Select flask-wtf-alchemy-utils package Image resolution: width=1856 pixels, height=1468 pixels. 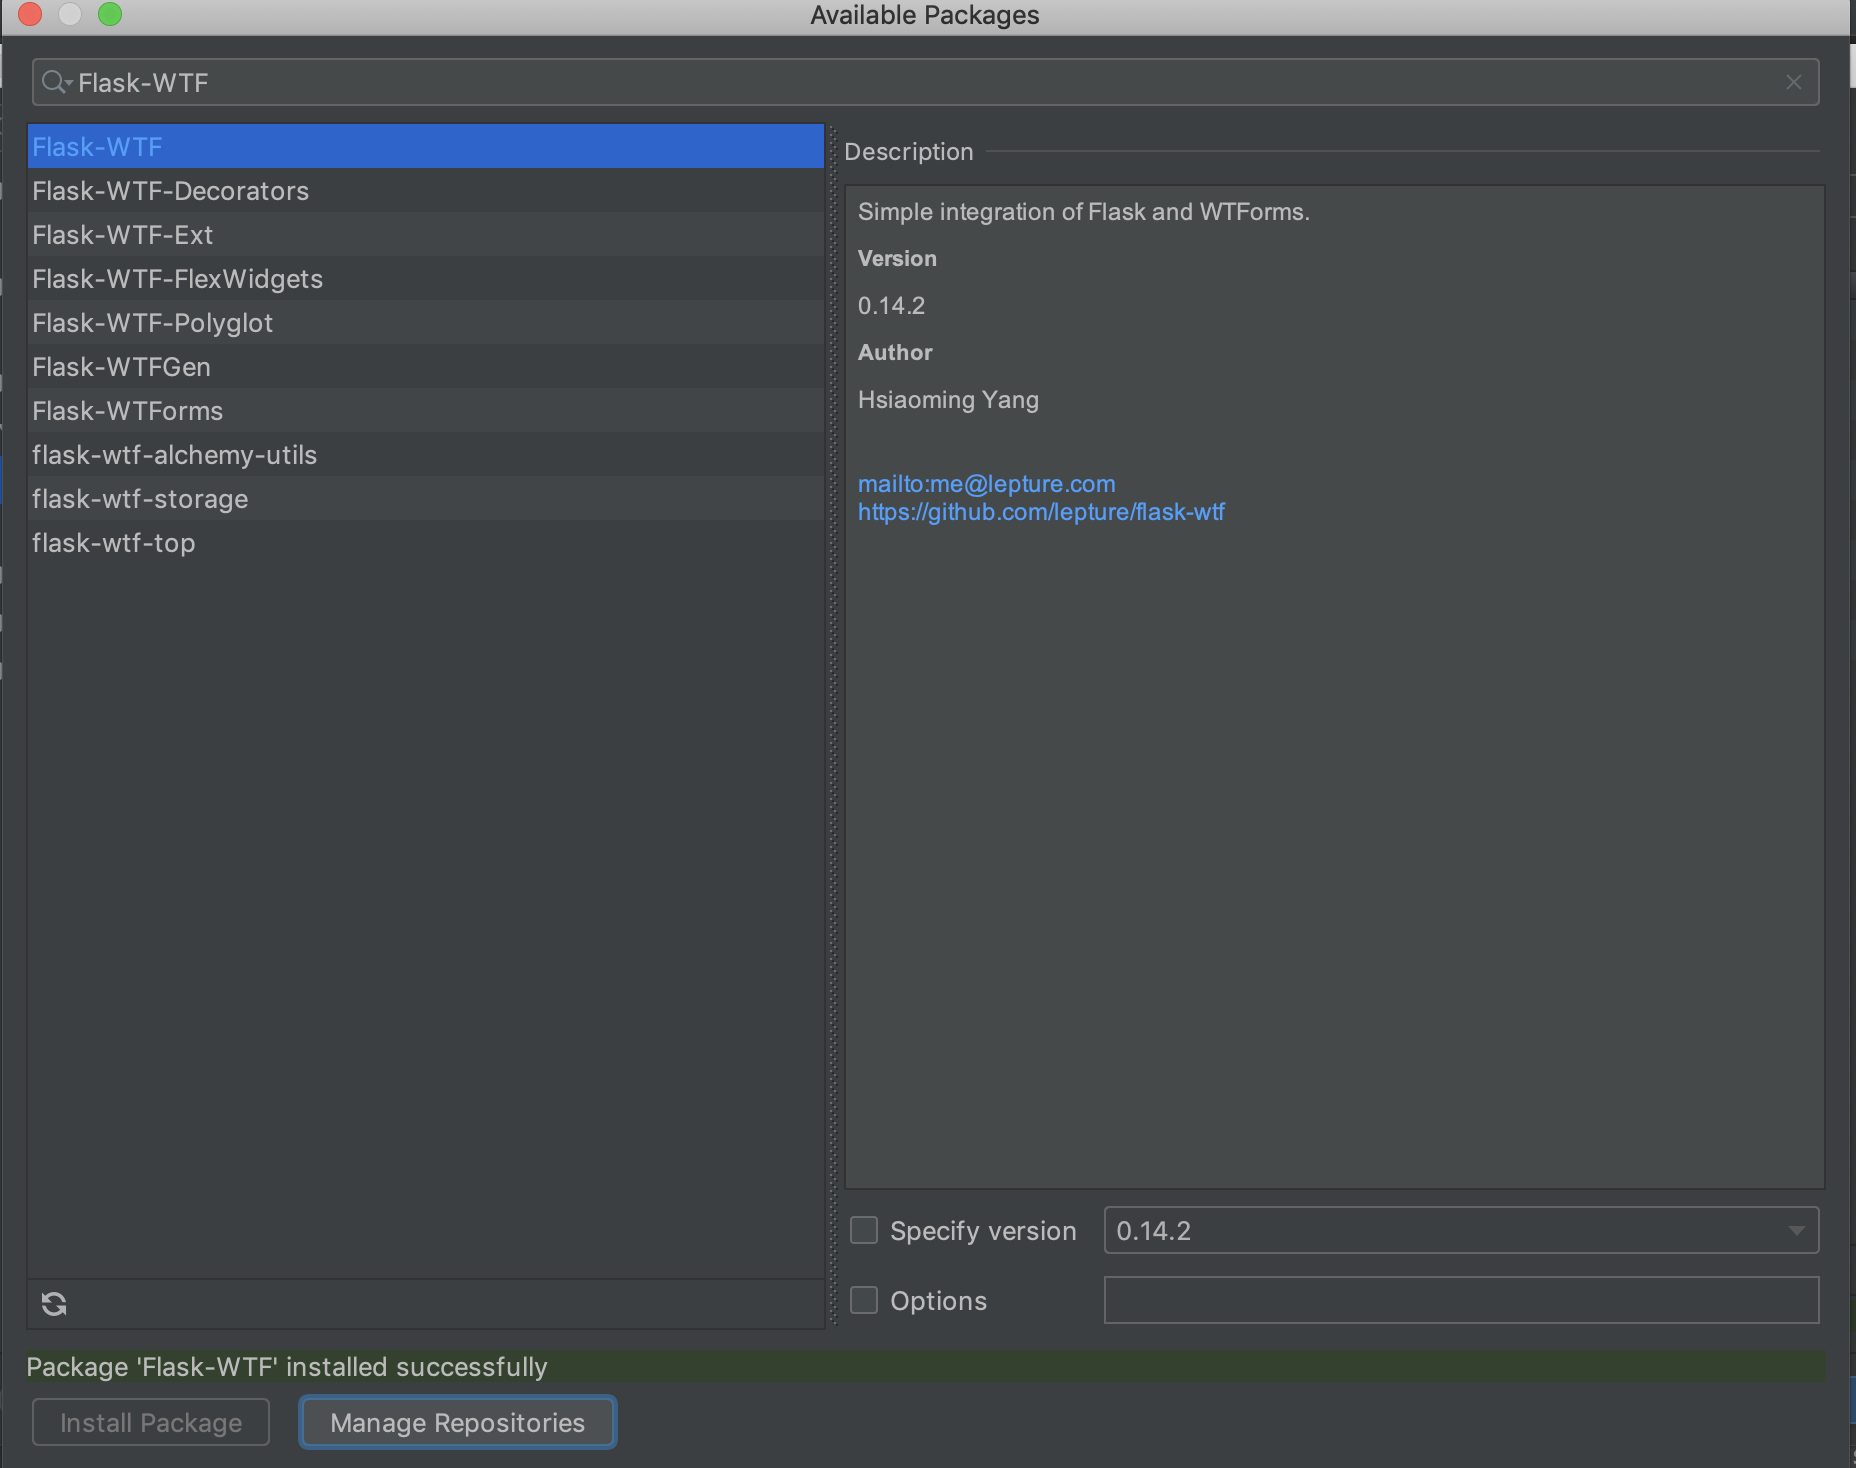426,455
